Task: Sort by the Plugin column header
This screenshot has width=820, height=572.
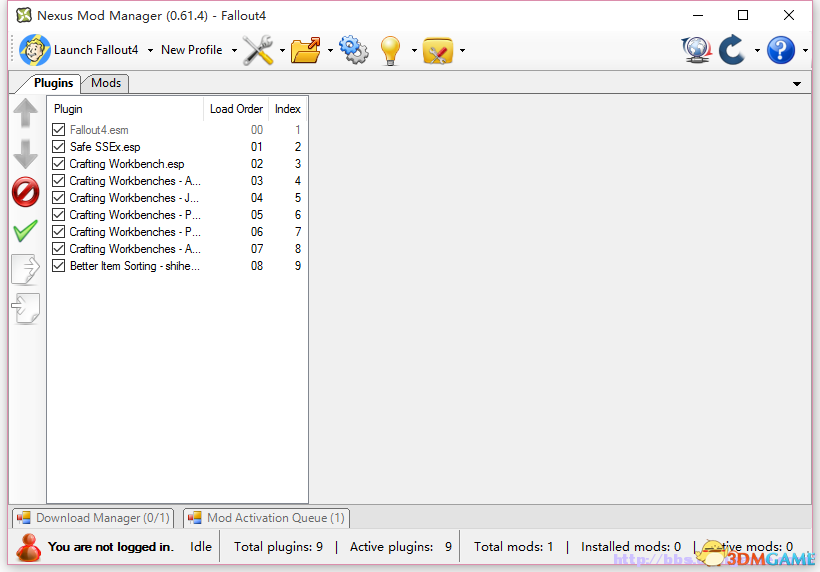Action: 125,109
